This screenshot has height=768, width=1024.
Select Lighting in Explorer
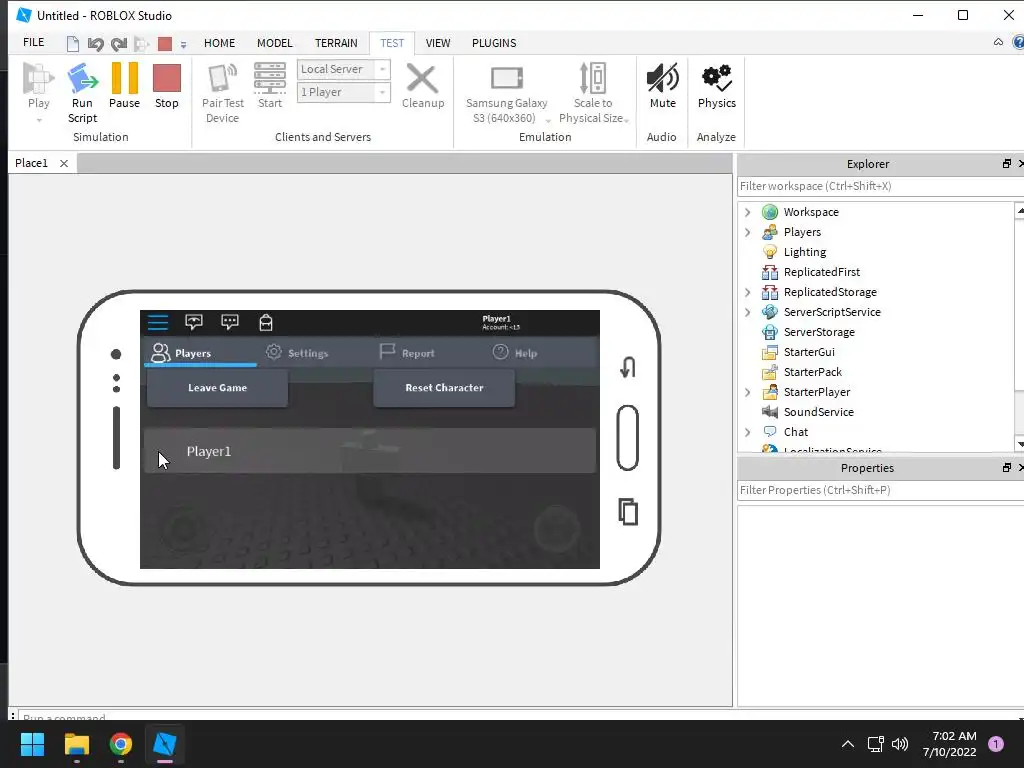(x=805, y=252)
